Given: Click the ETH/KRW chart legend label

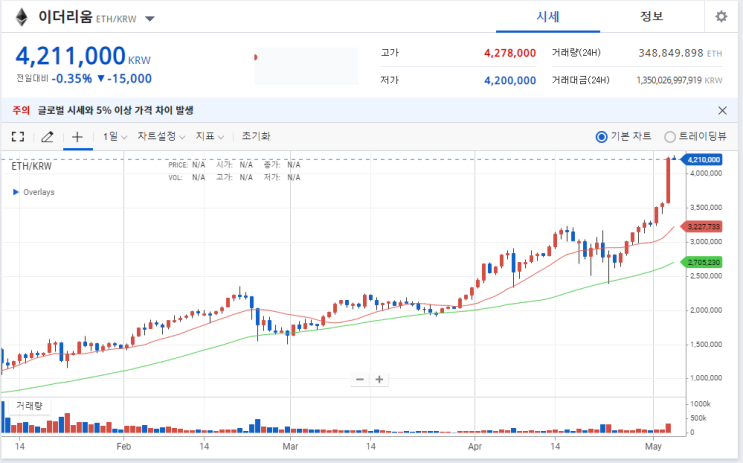Looking at the screenshot, I should pos(31,166).
